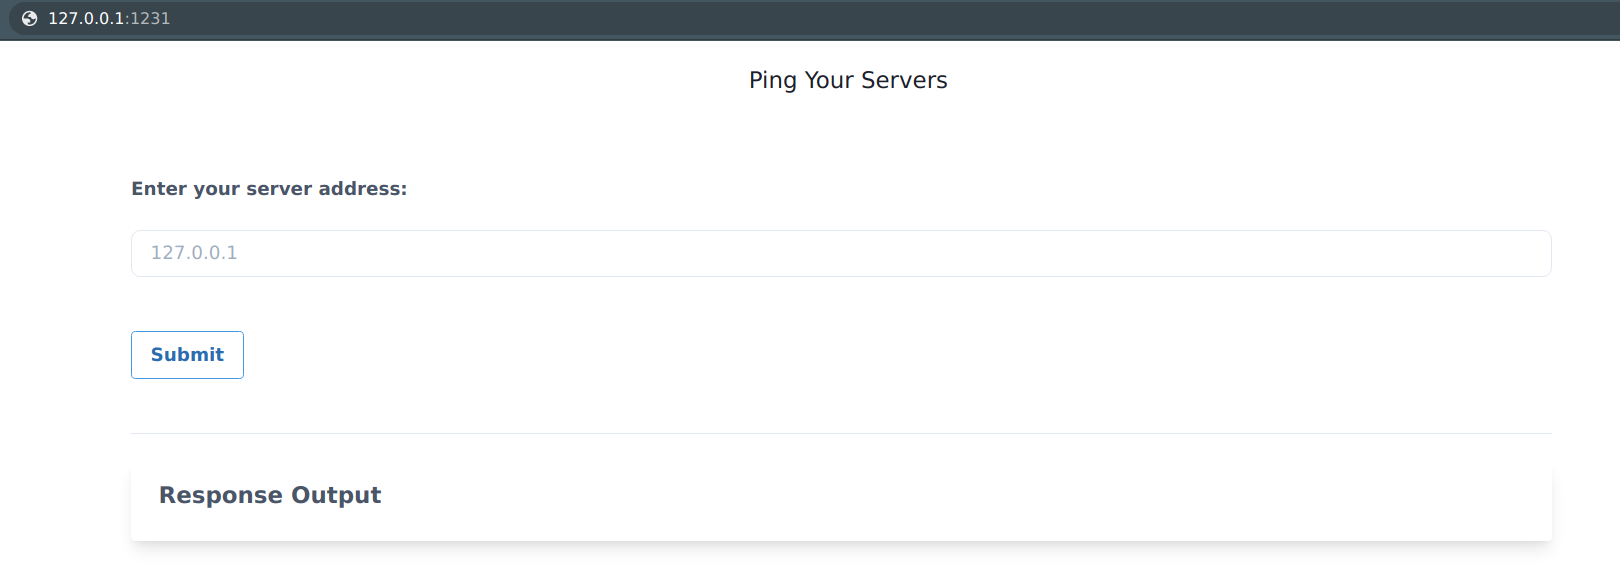Click the word 'Servers' in page title
This screenshot has height=578, width=1620.
[904, 80]
